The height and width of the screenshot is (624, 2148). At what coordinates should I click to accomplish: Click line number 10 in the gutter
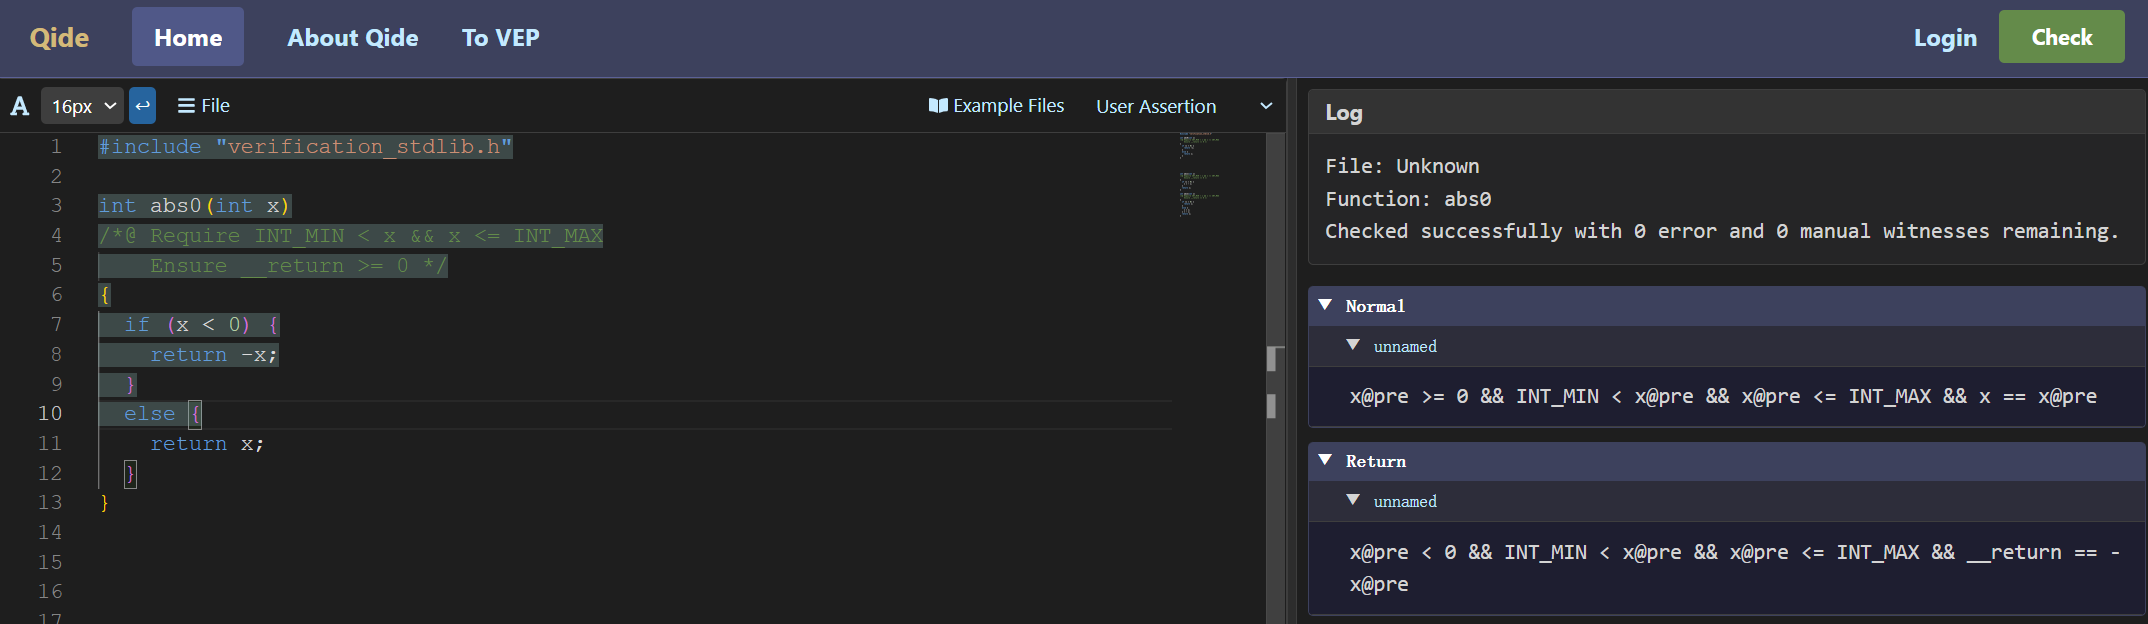tap(50, 413)
